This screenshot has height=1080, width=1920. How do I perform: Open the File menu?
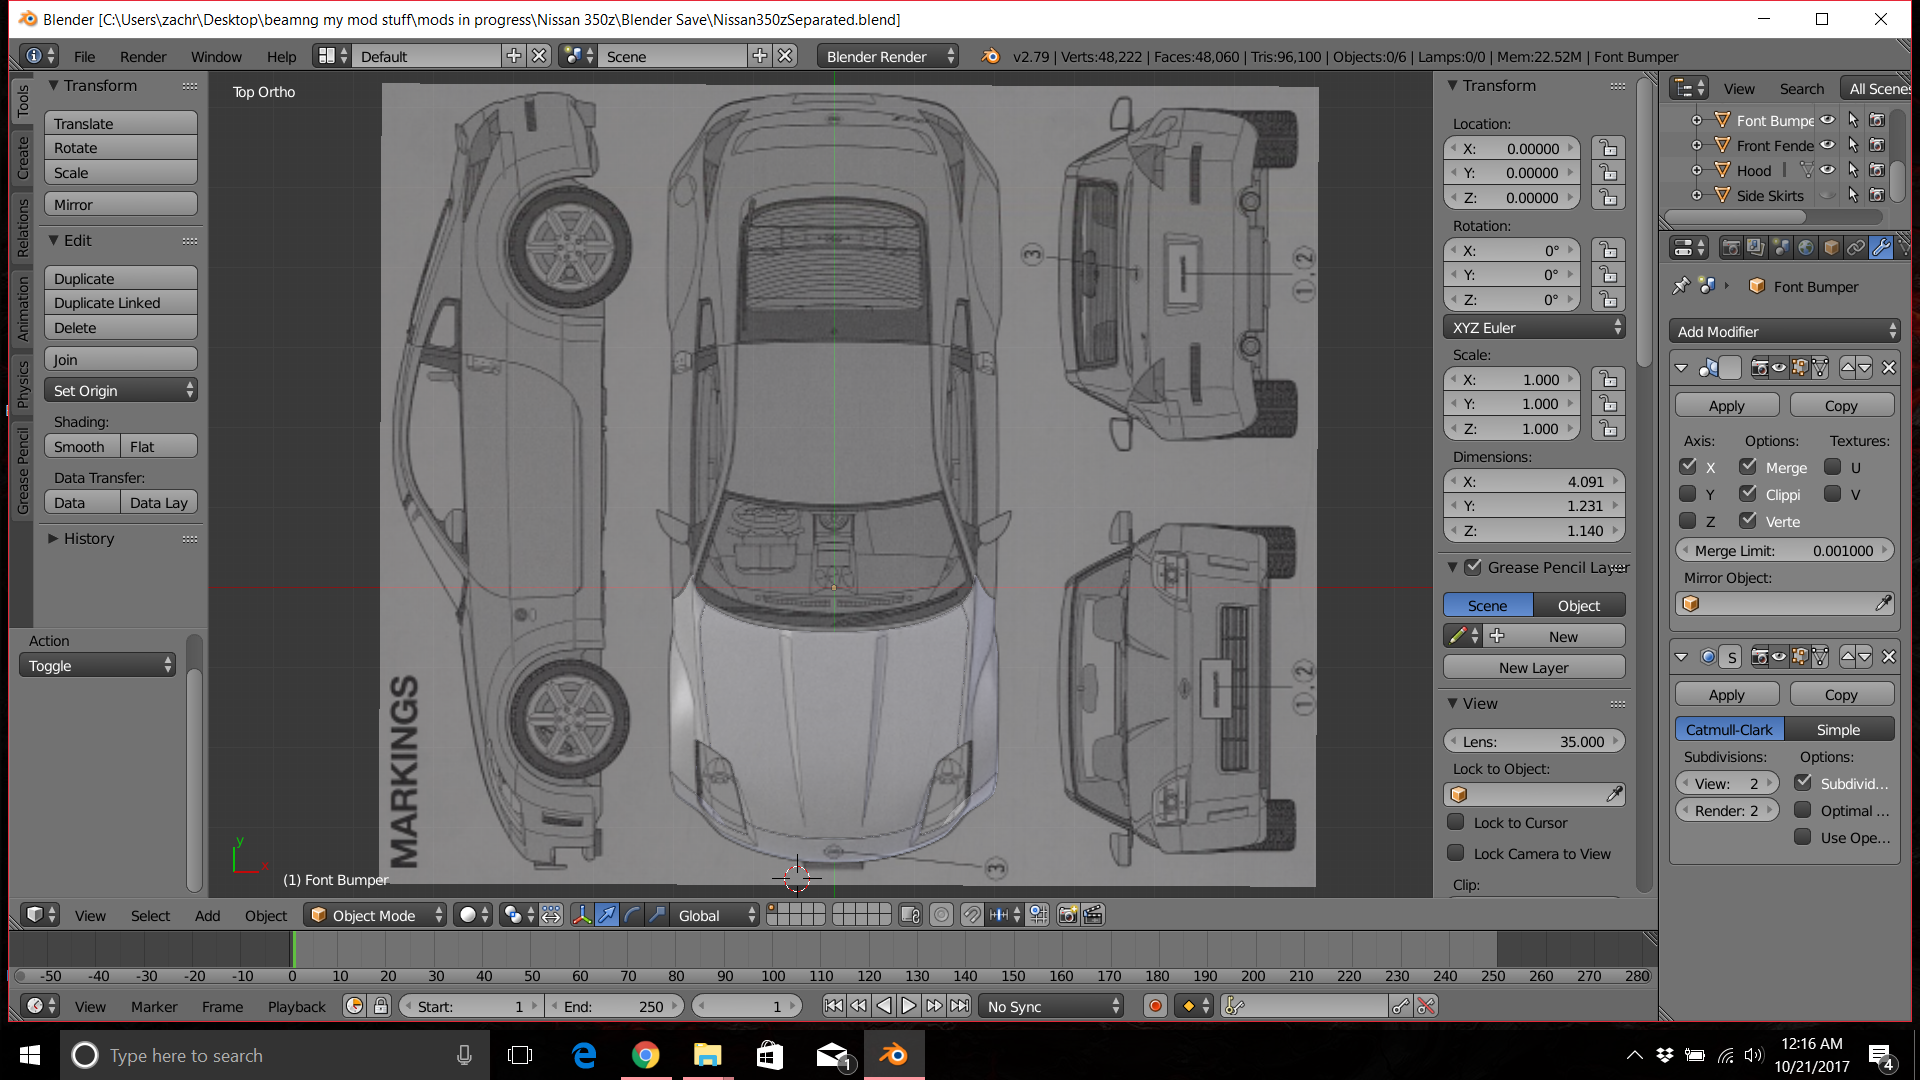coord(85,56)
